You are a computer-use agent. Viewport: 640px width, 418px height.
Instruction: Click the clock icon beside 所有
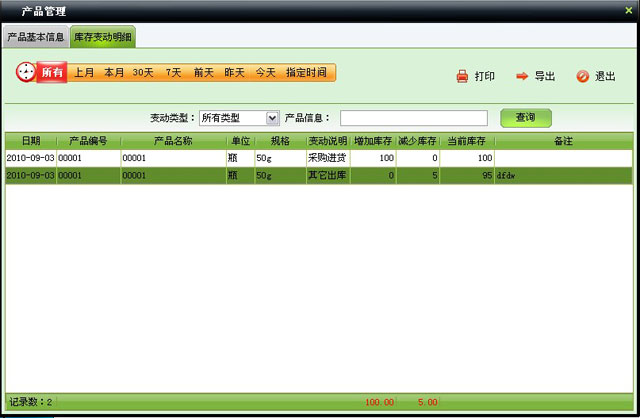pyautogui.click(x=26, y=72)
